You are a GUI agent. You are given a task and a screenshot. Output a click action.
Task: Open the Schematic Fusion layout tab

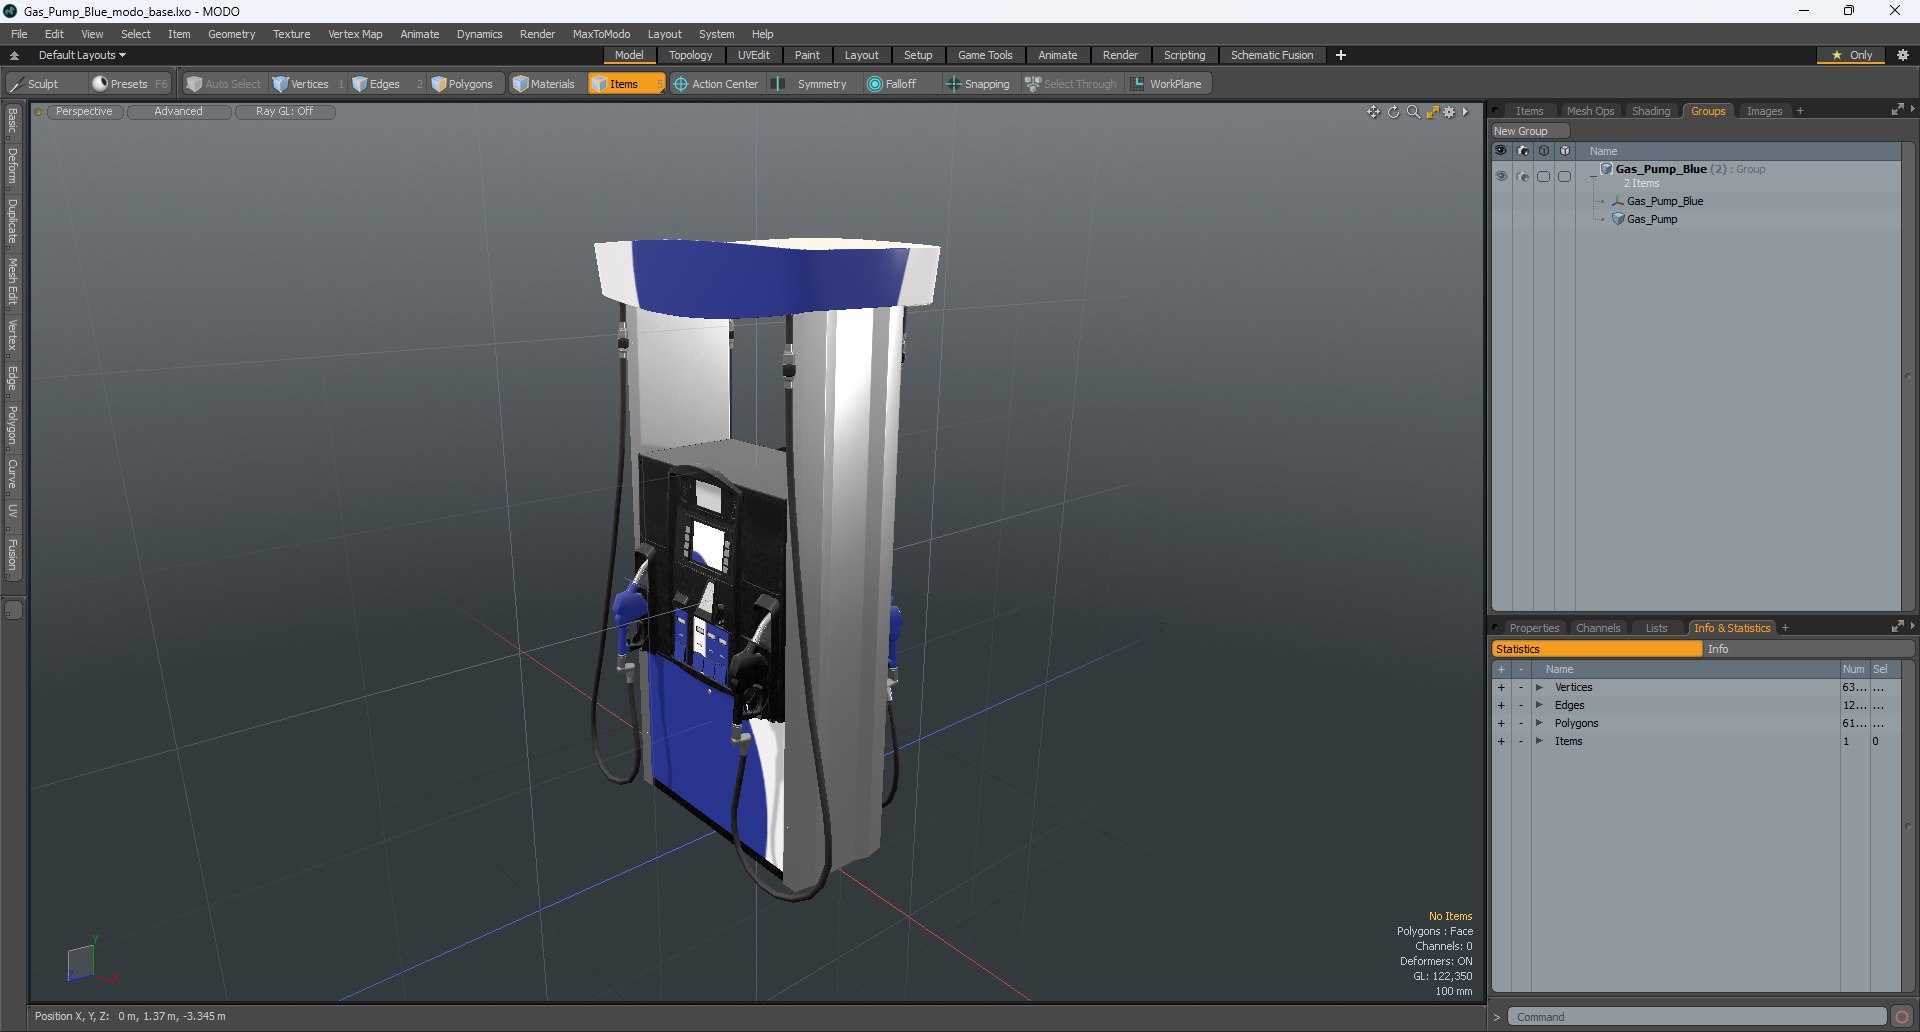coord(1272,55)
